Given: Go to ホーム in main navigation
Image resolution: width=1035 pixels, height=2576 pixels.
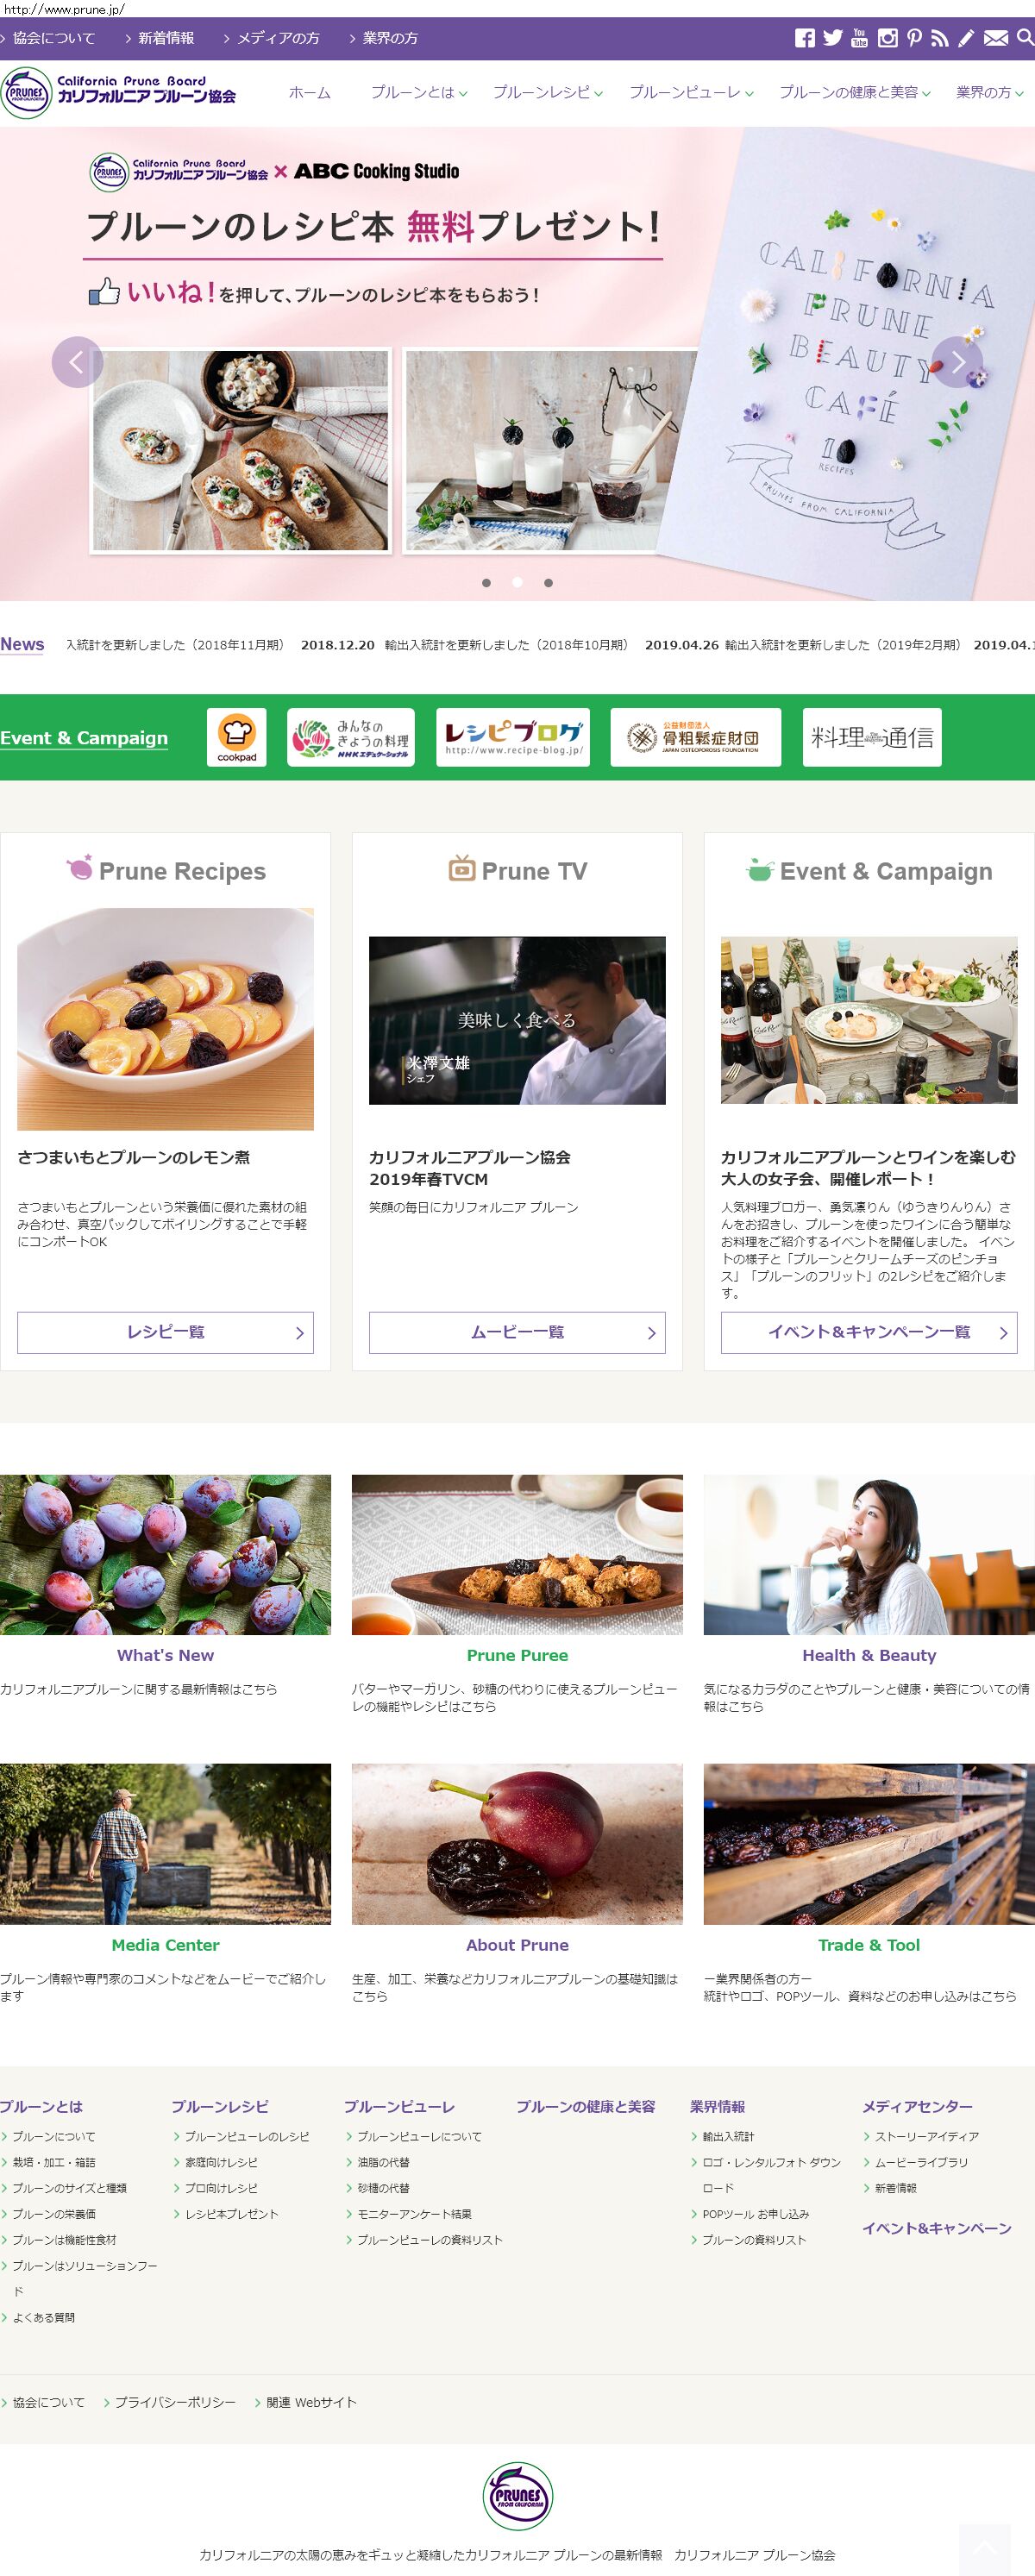Looking at the screenshot, I should (x=309, y=93).
